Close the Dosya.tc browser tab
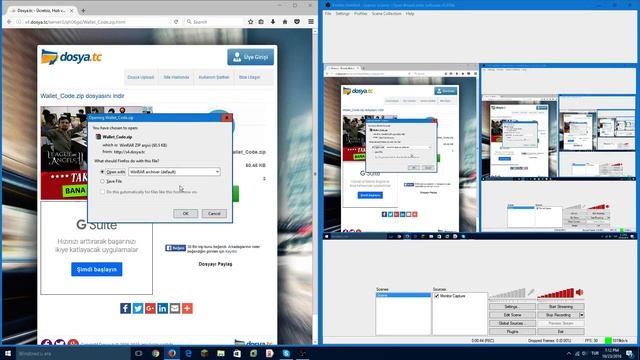The height and width of the screenshot is (360, 640). coord(72,11)
